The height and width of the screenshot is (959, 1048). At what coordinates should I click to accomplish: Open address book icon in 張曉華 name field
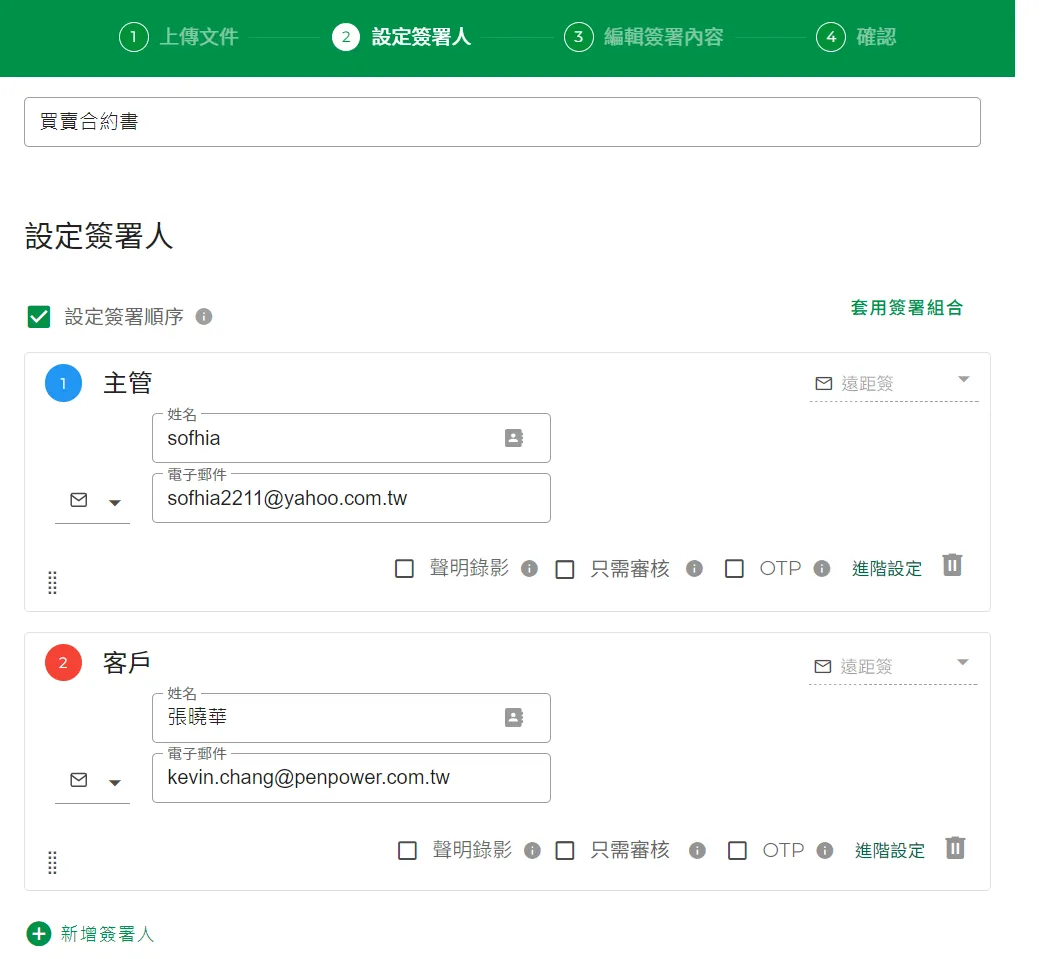coord(514,718)
